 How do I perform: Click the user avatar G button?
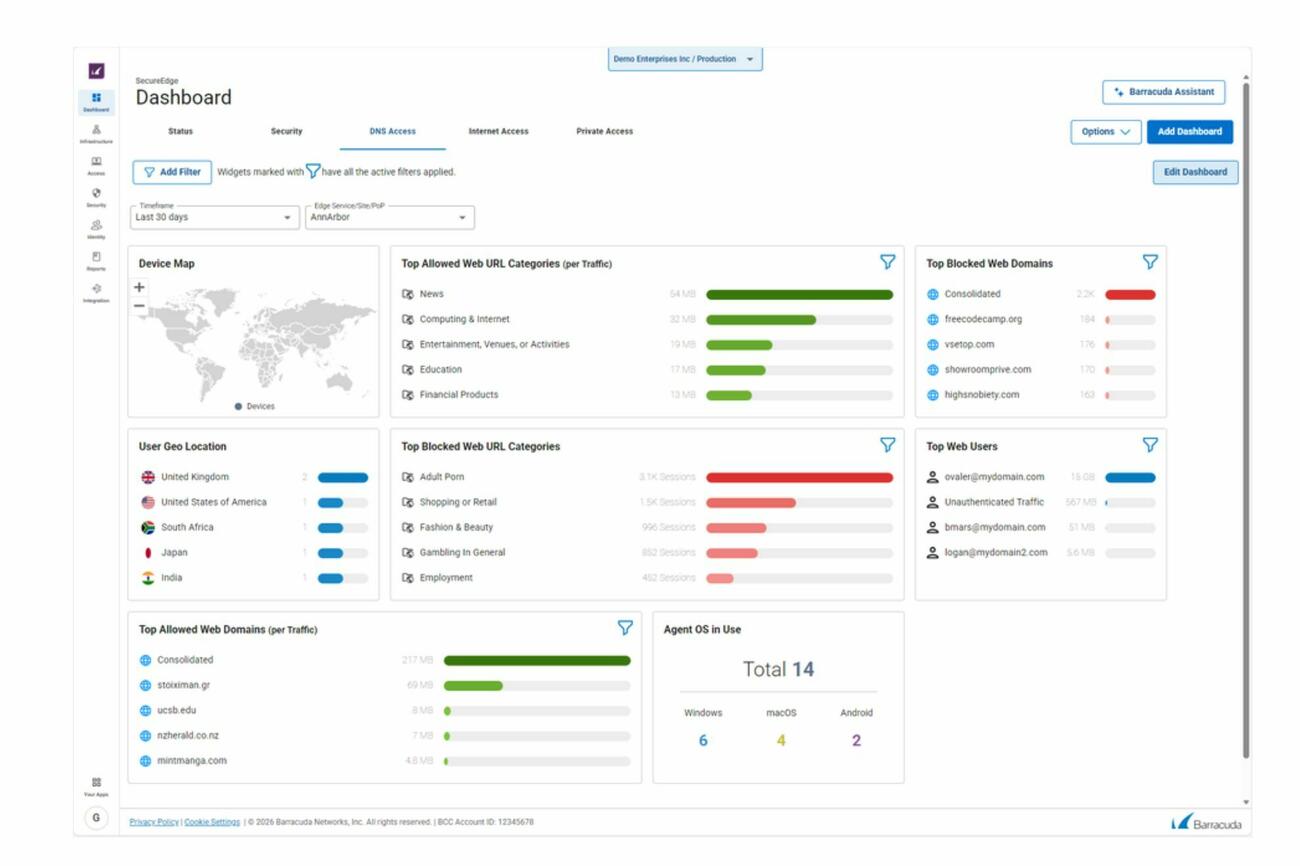[96, 818]
